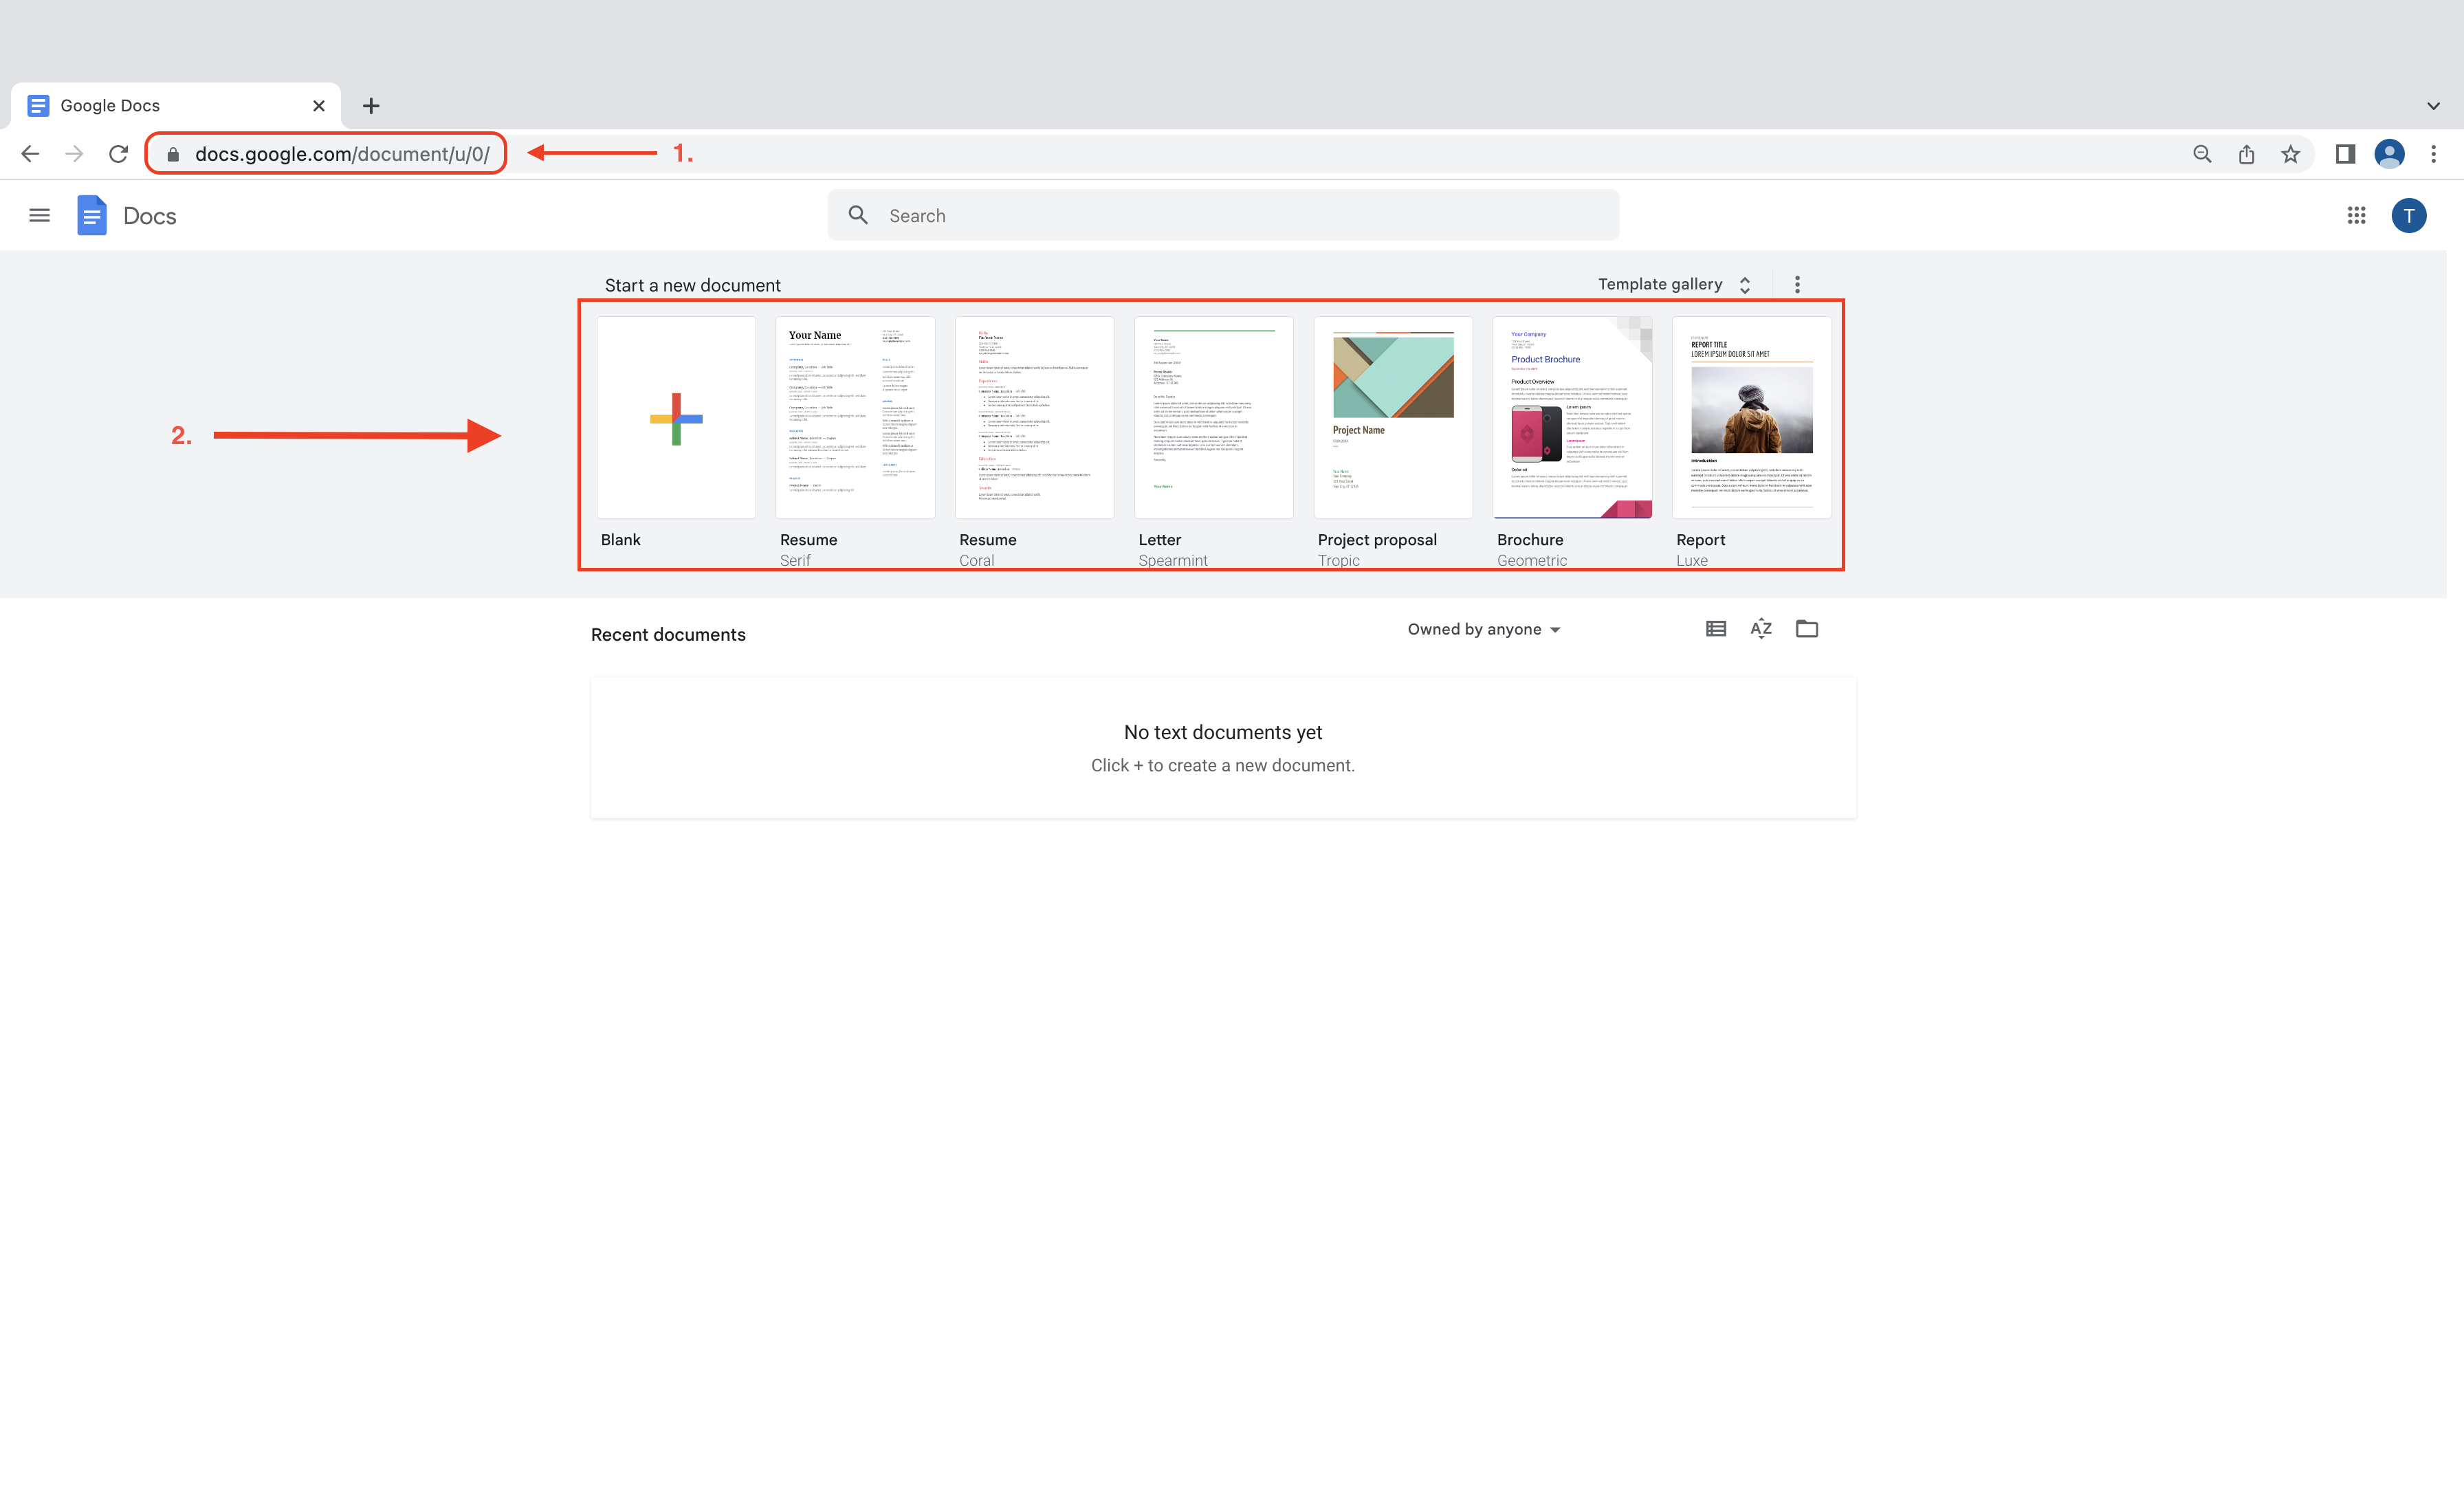
Task: Open the main hamburger menu
Action: point(39,215)
